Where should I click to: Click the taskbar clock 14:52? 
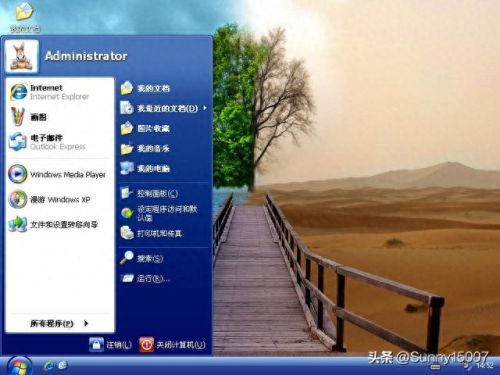coord(485,366)
